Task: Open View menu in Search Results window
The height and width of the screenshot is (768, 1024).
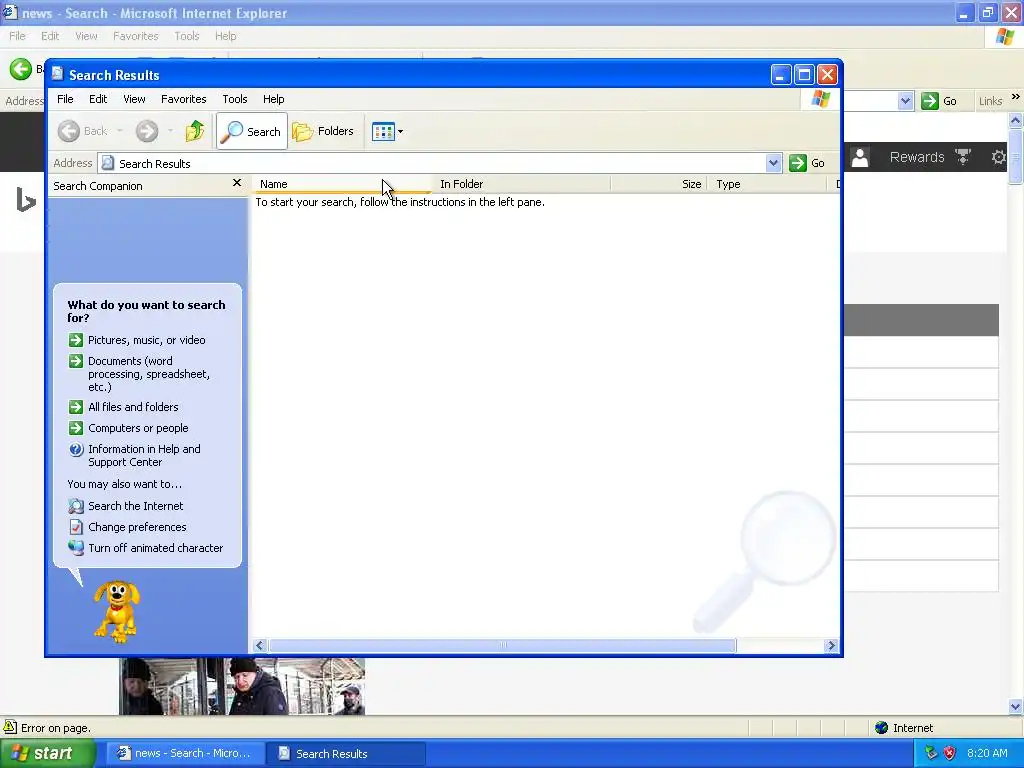Action: tap(134, 99)
